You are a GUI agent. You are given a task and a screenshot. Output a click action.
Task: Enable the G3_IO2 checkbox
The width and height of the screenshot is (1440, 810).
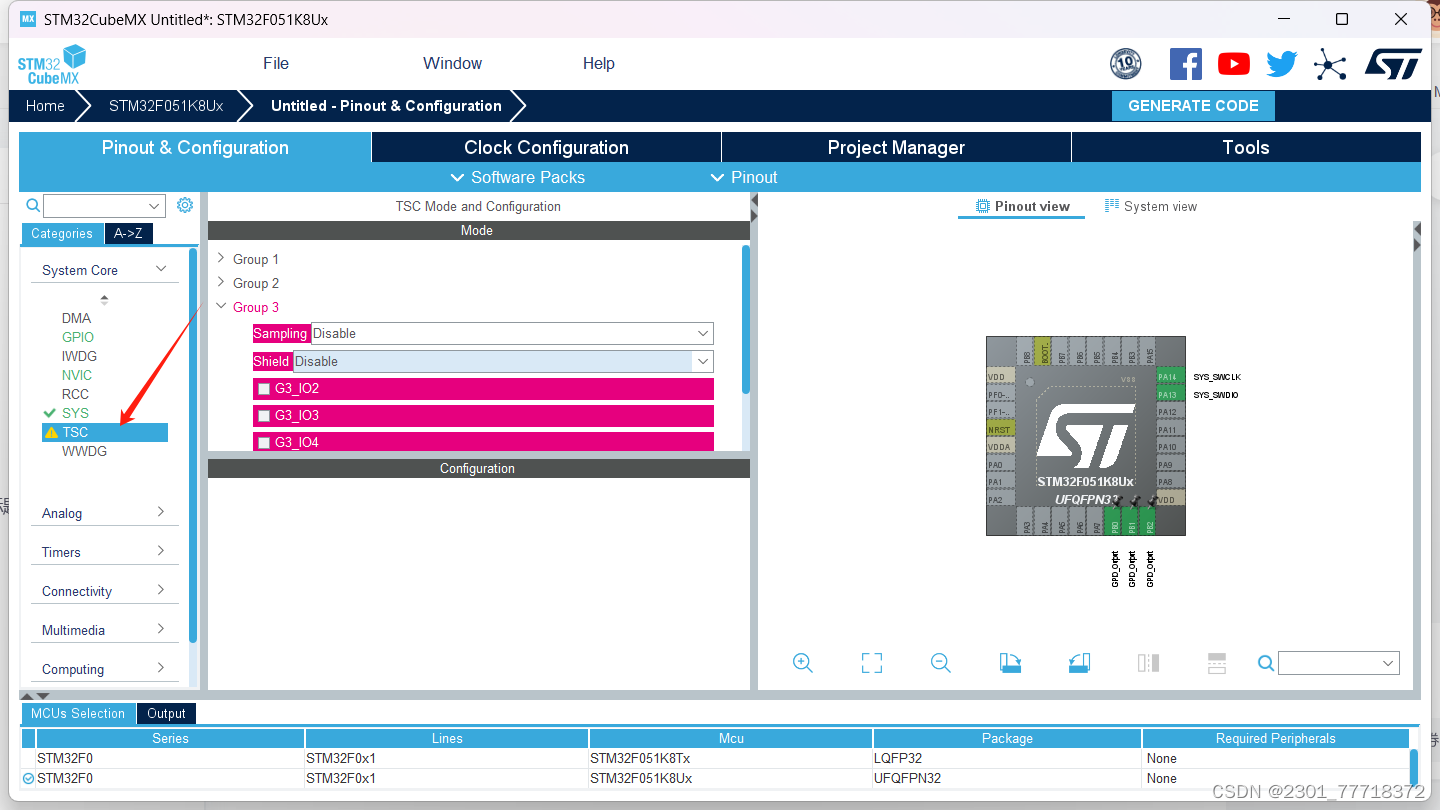(x=265, y=388)
